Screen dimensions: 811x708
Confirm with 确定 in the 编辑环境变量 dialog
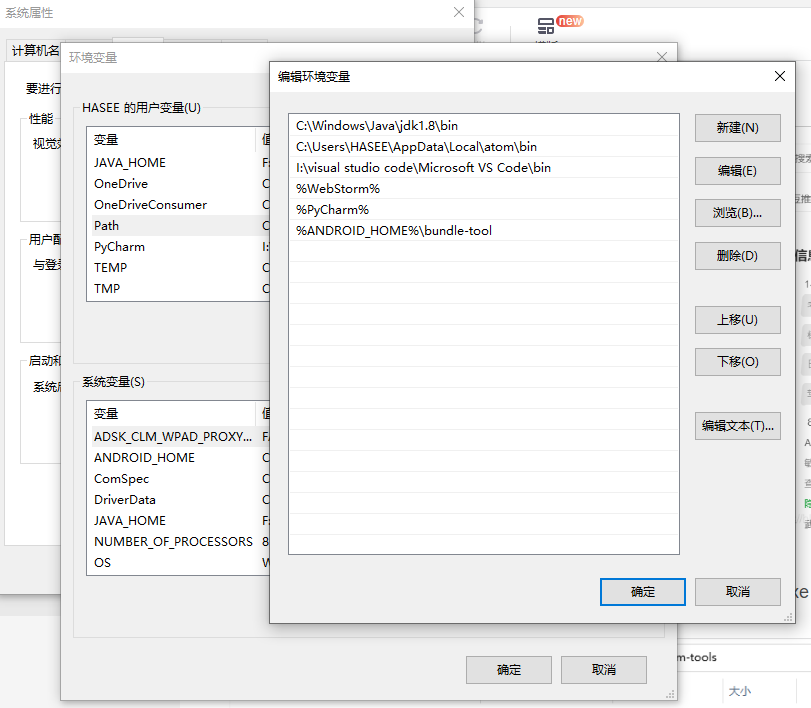(x=643, y=592)
